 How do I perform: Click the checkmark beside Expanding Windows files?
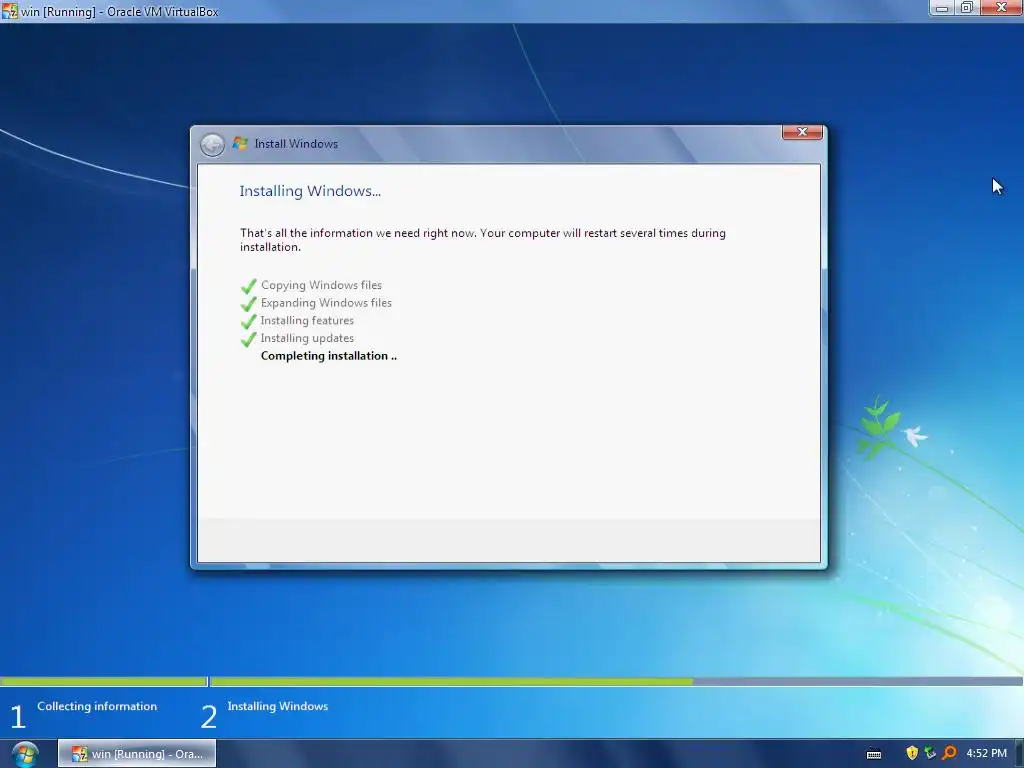248,304
